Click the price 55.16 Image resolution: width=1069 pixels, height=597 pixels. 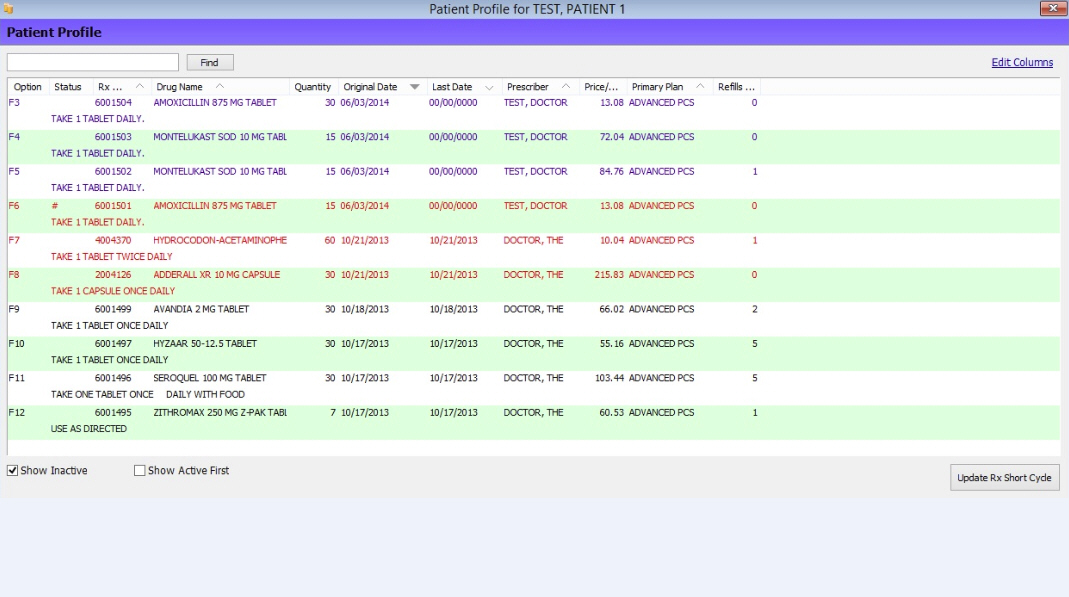click(x=612, y=344)
